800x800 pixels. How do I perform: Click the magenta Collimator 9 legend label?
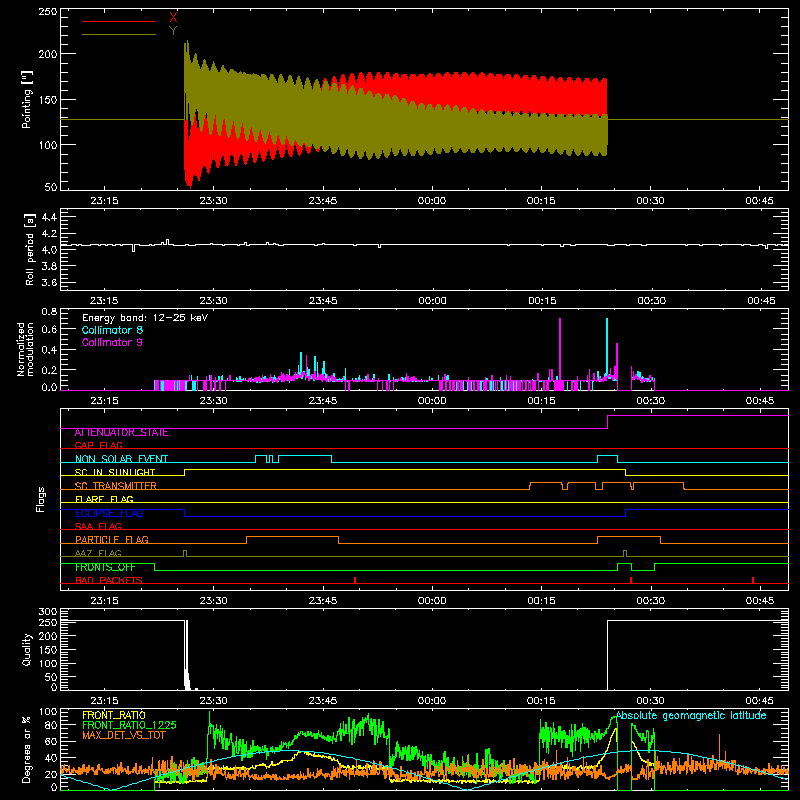(112, 342)
